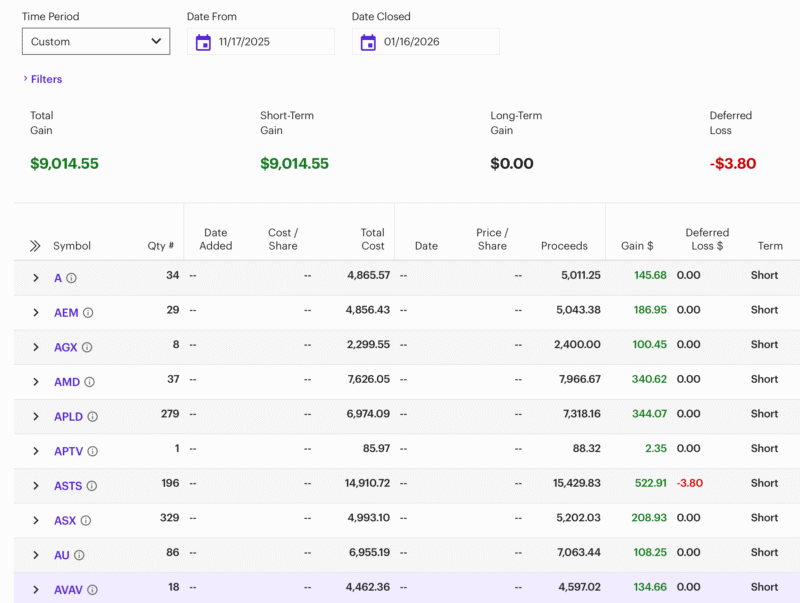This screenshot has height=603, width=800.
Task: Click the info icon next to AEM
Action: point(88,313)
